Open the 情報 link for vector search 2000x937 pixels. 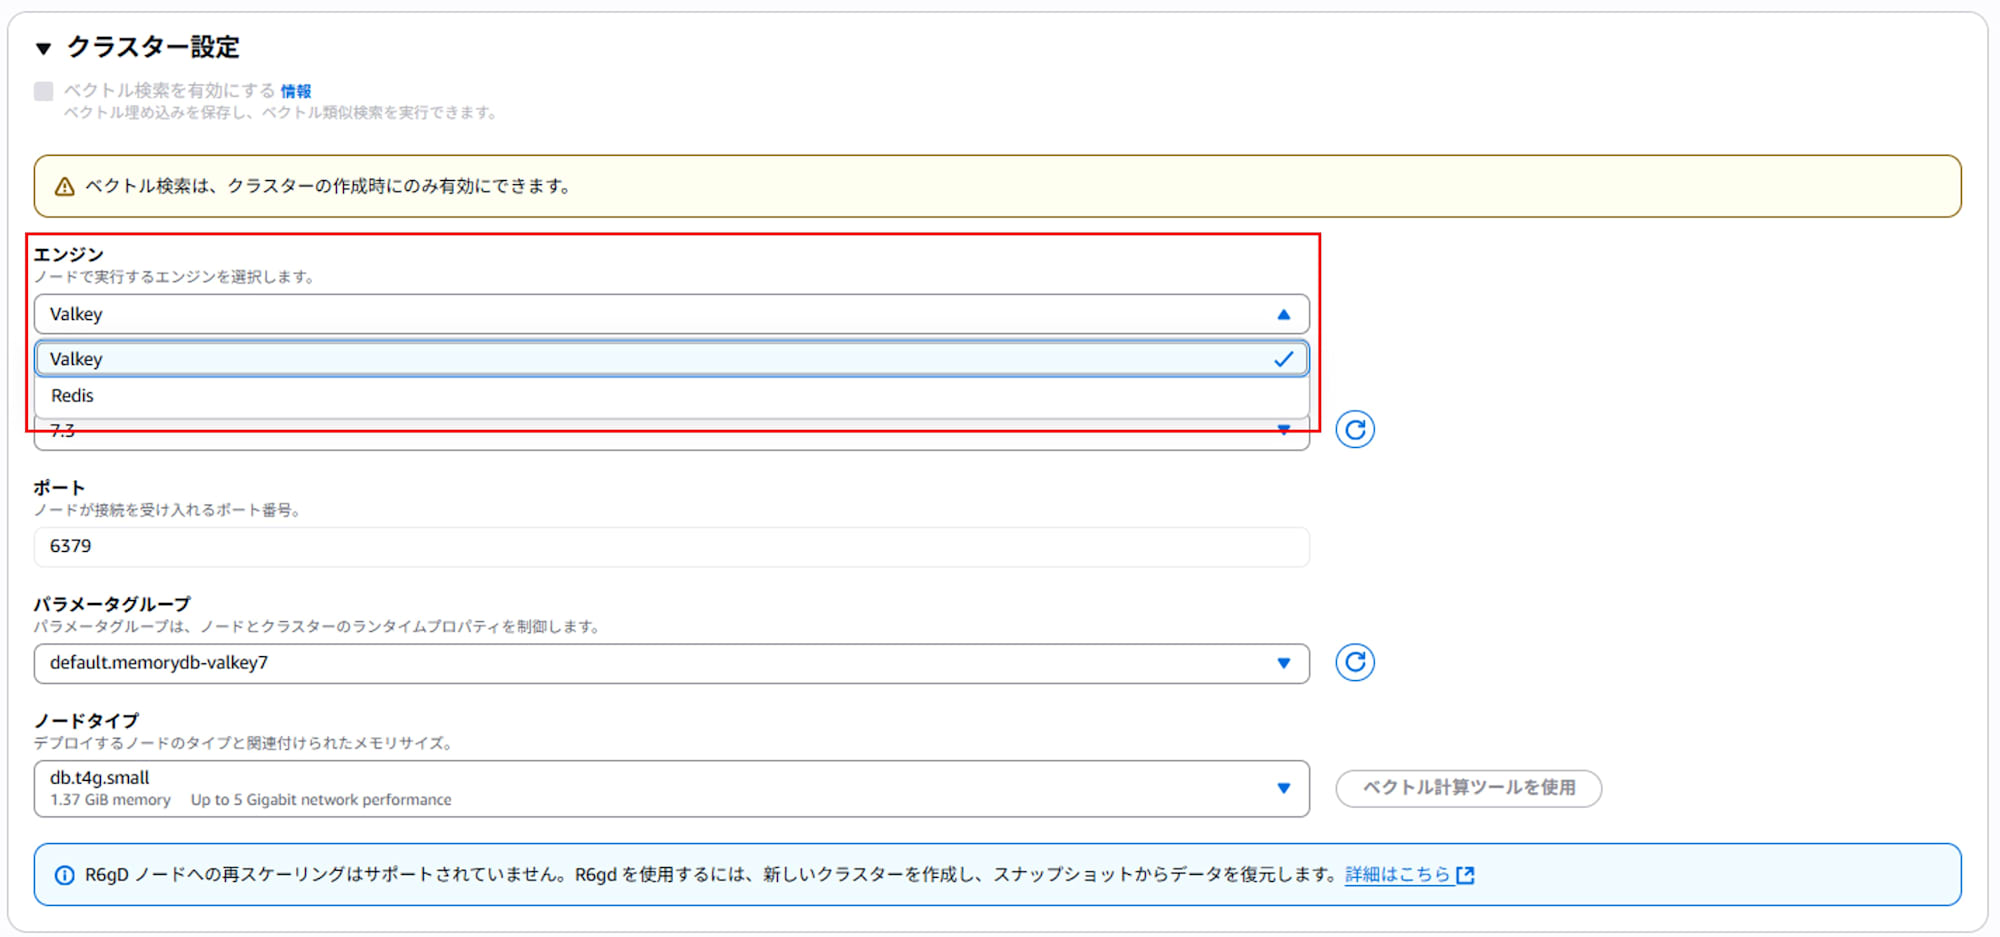point(296,91)
